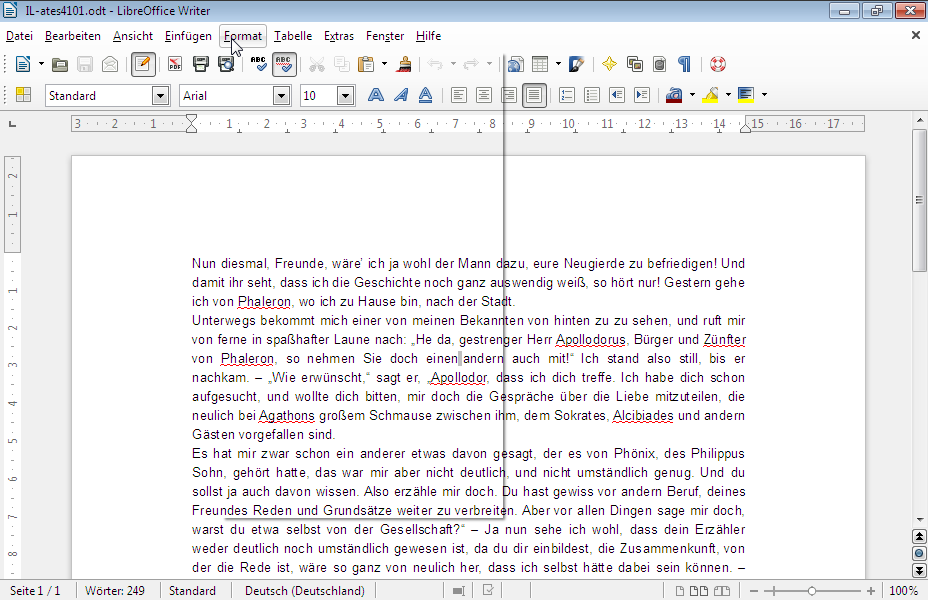Expand the font color palette arrow

point(692,95)
